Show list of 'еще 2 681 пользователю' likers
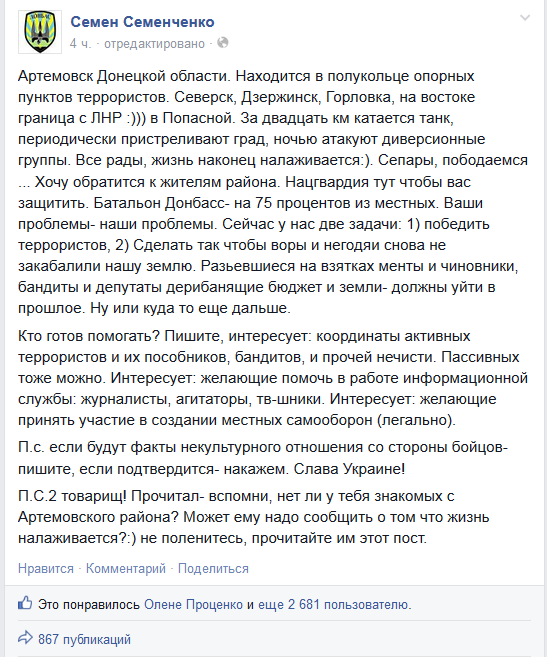 (334, 605)
